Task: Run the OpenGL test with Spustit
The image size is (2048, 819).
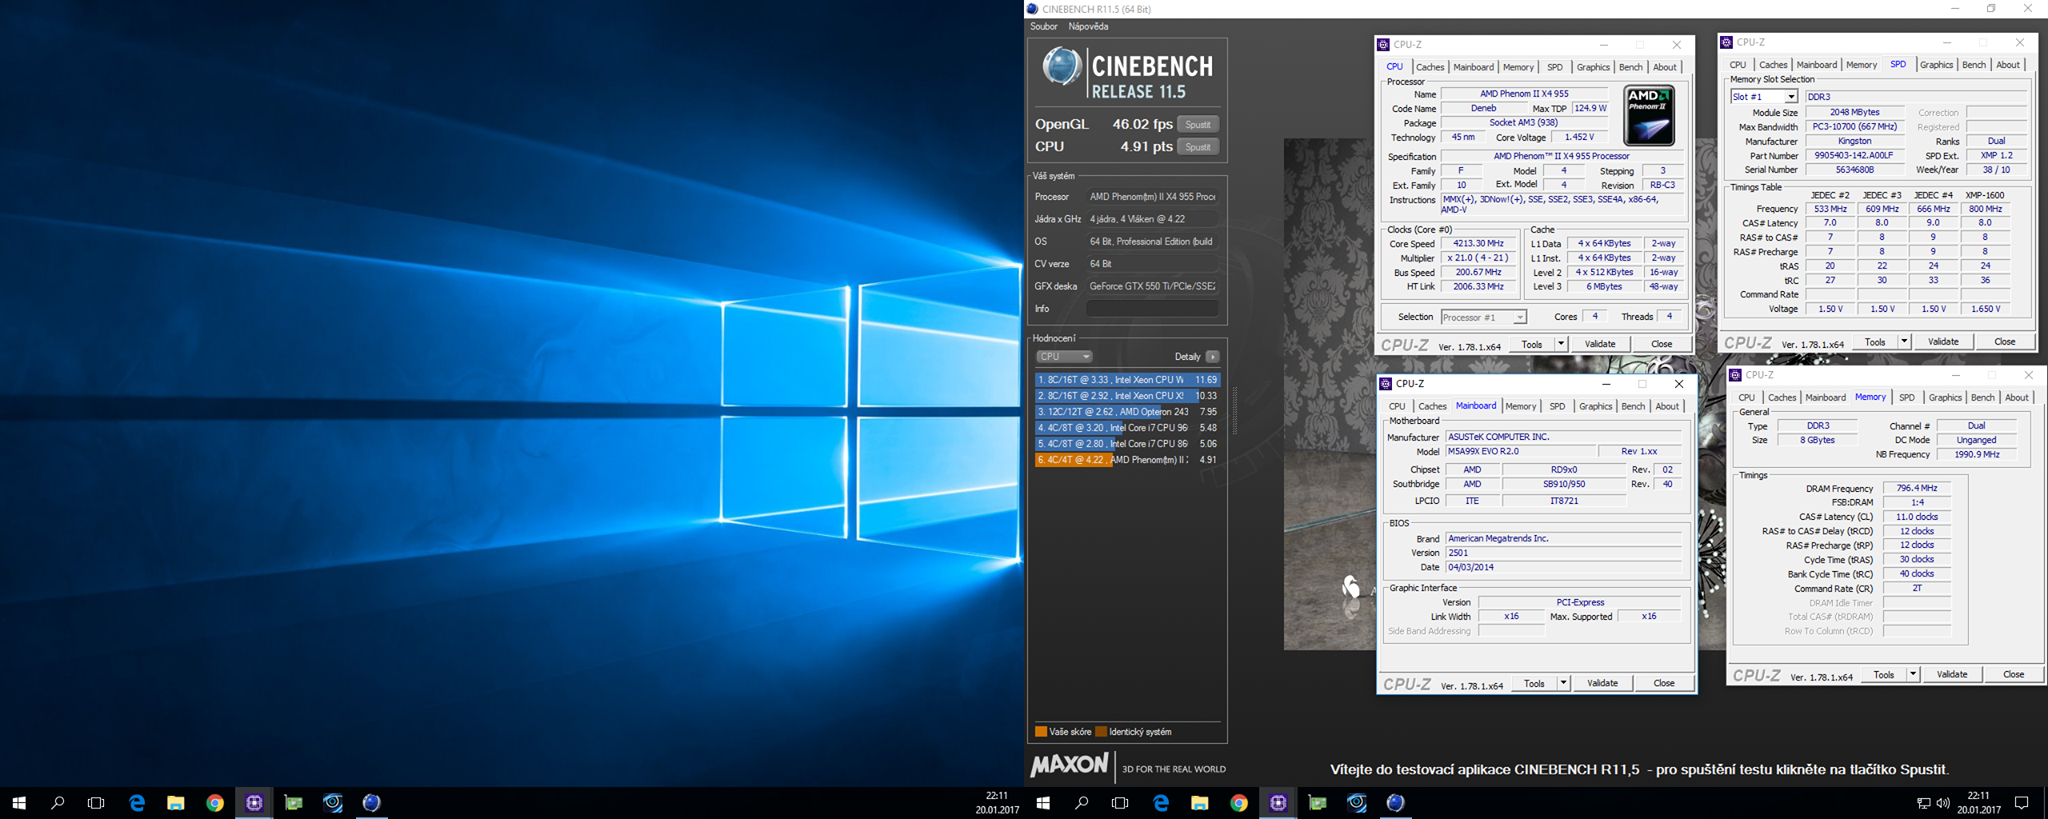Action: [x=1198, y=125]
